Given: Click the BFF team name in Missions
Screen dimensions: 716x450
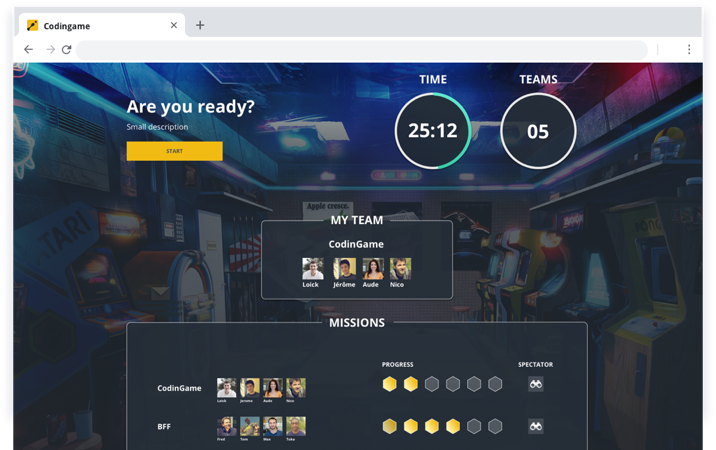Looking at the screenshot, I should 164,426.
